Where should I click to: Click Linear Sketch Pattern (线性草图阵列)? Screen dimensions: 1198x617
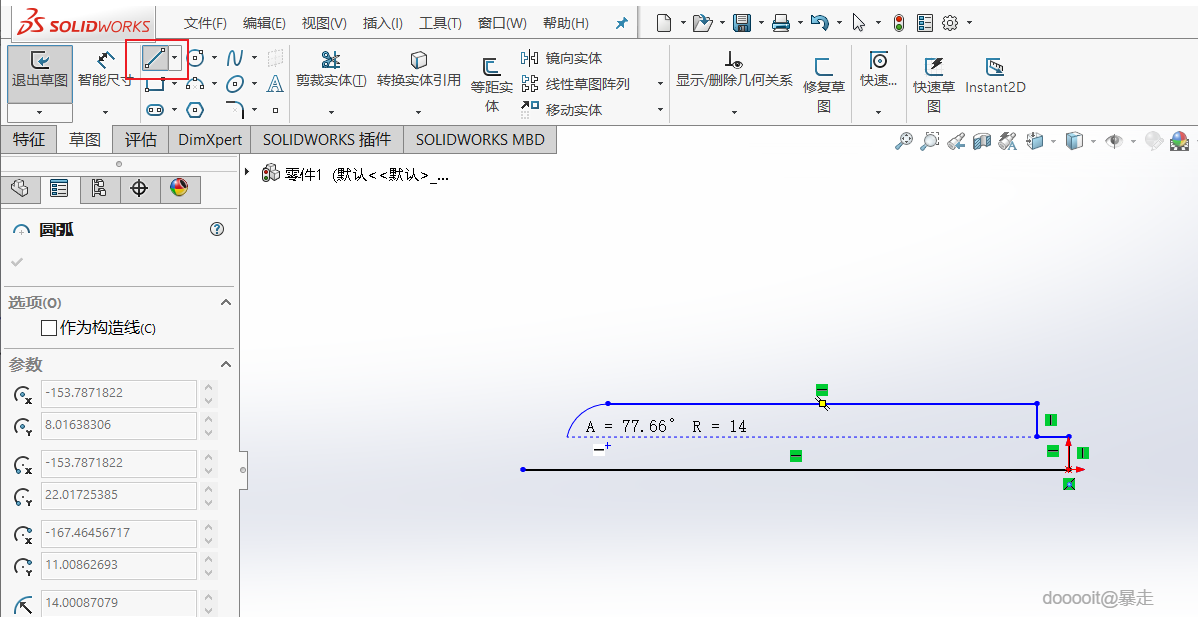(575, 84)
